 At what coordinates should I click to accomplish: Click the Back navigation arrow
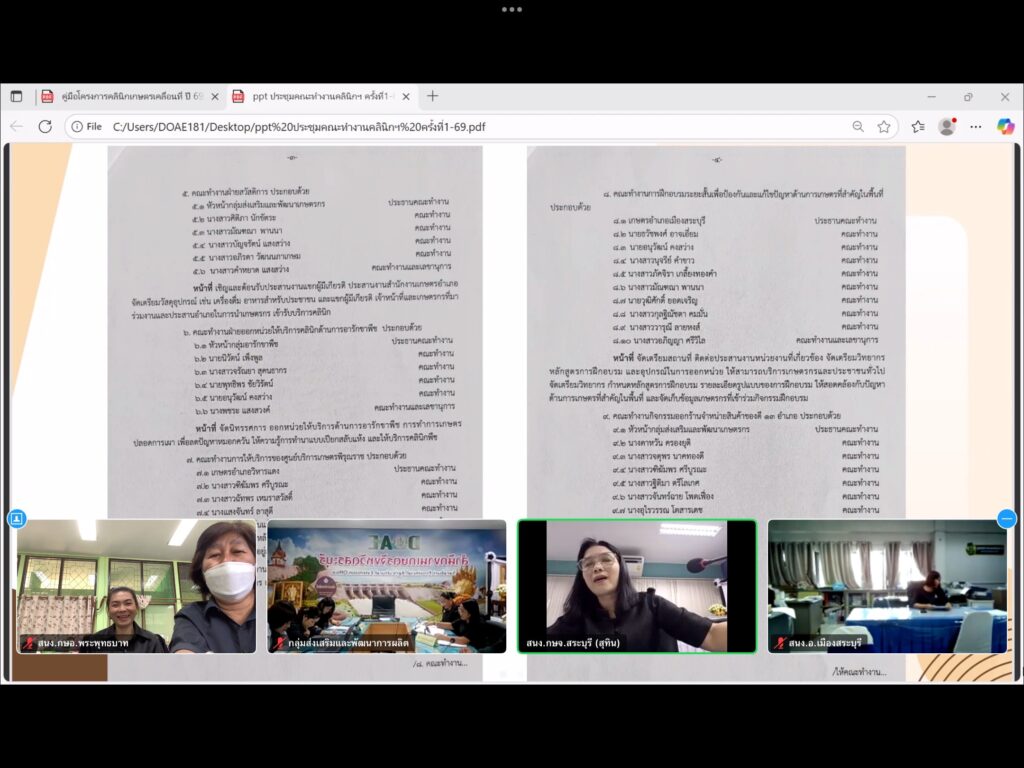point(16,127)
